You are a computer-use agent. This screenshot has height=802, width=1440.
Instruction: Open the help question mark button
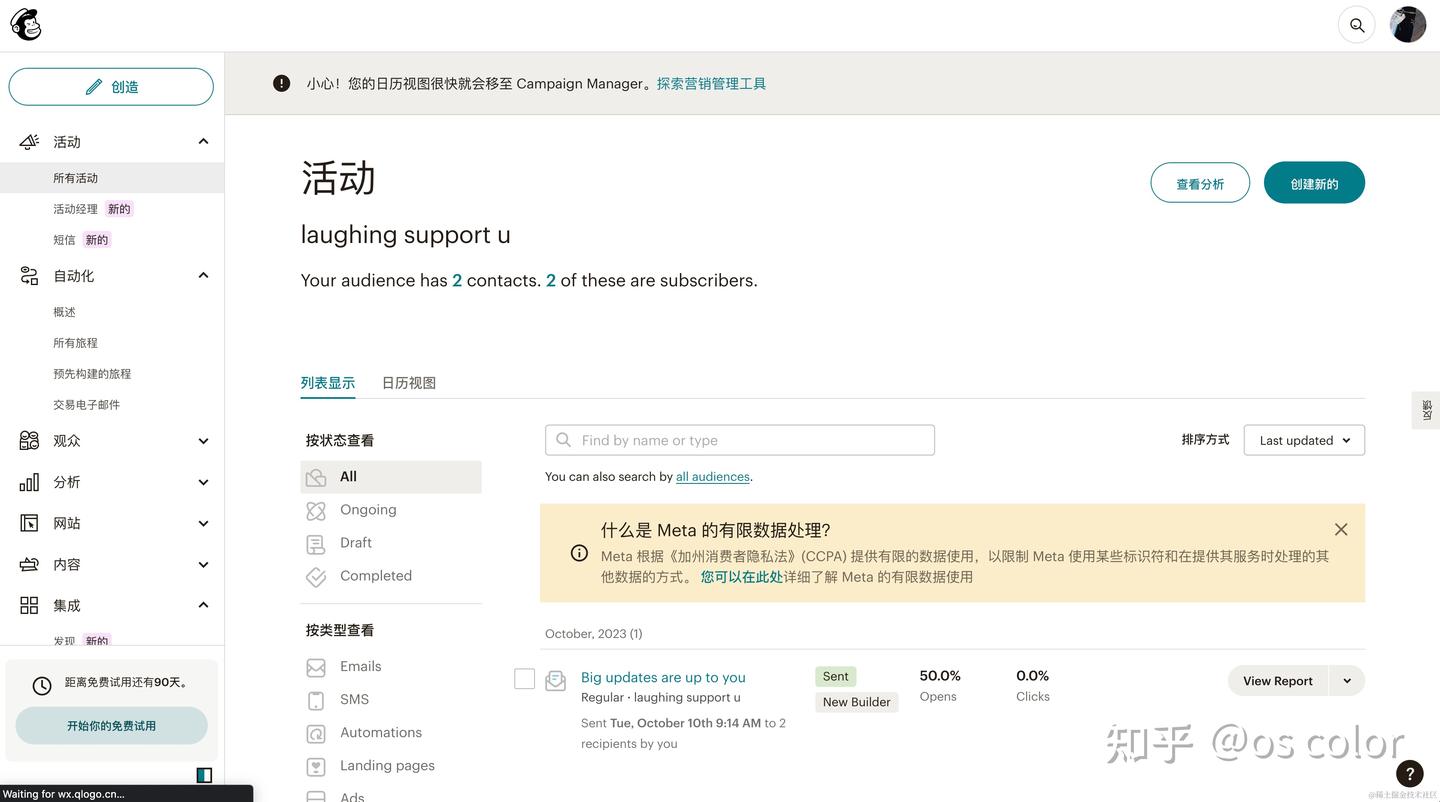[1409, 773]
